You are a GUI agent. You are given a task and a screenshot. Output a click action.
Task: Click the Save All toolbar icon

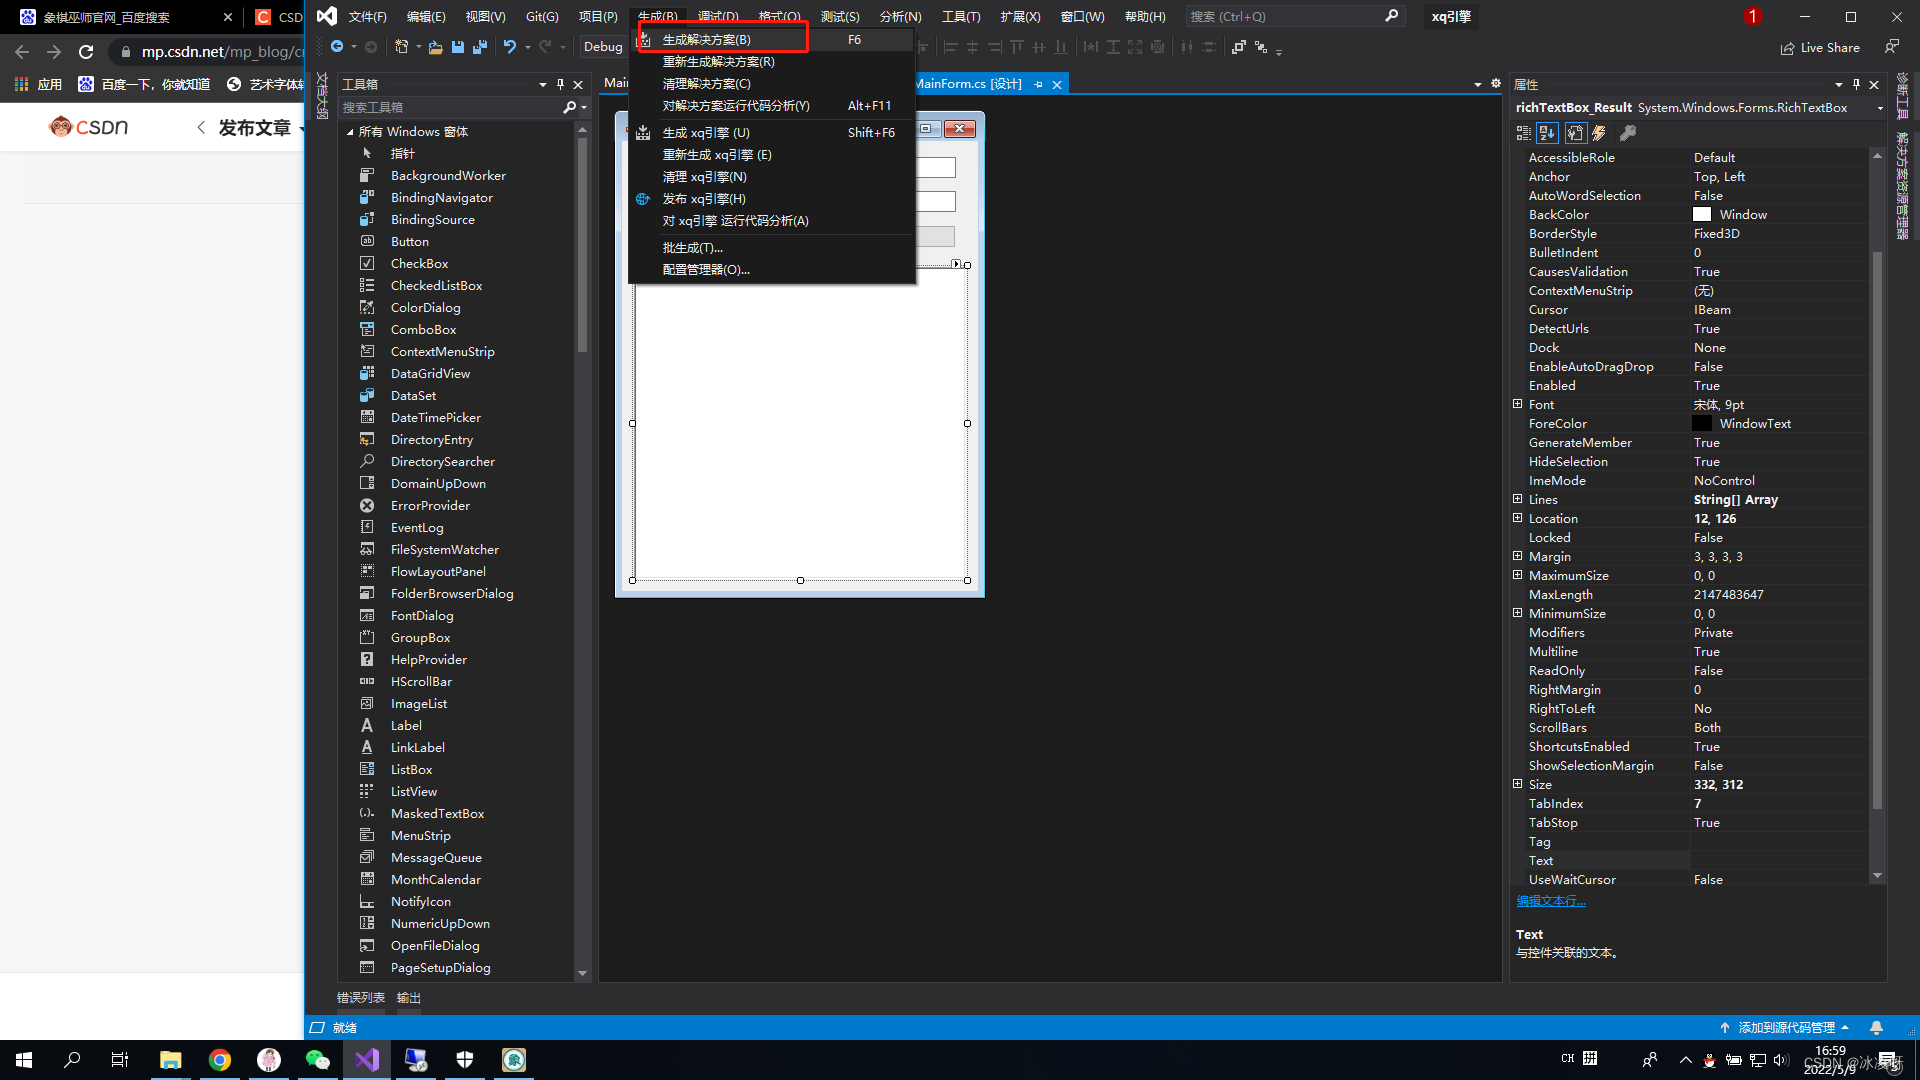tap(480, 47)
